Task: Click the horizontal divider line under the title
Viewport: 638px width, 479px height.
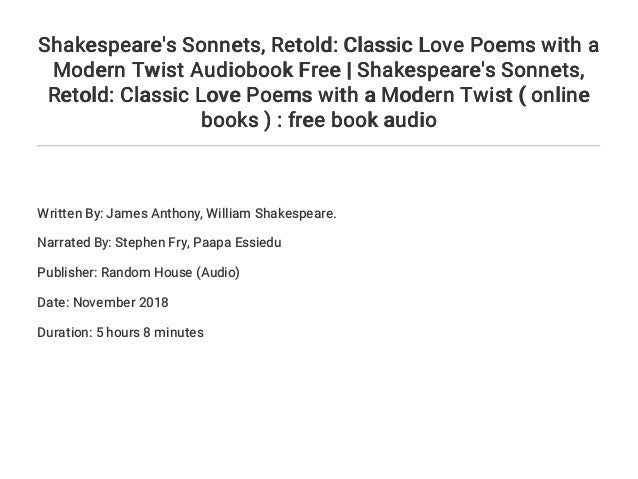Action: (x=318, y=145)
